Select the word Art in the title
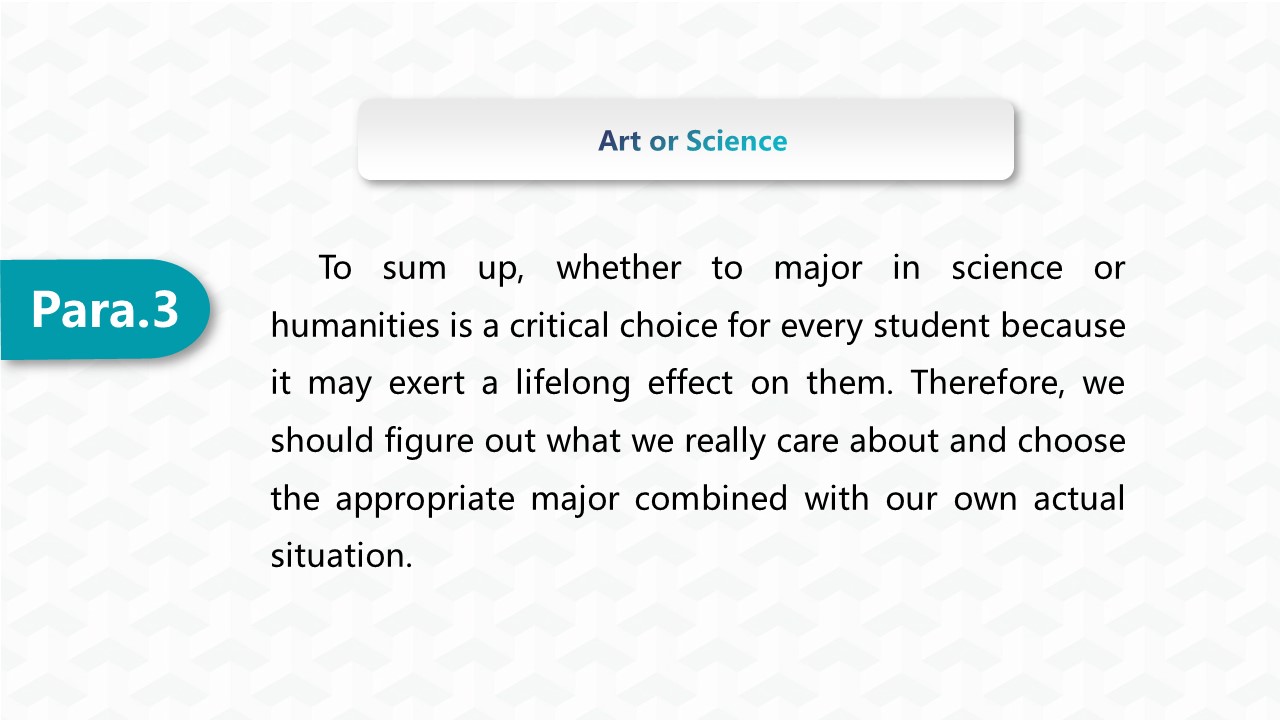The image size is (1280, 720). click(619, 141)
